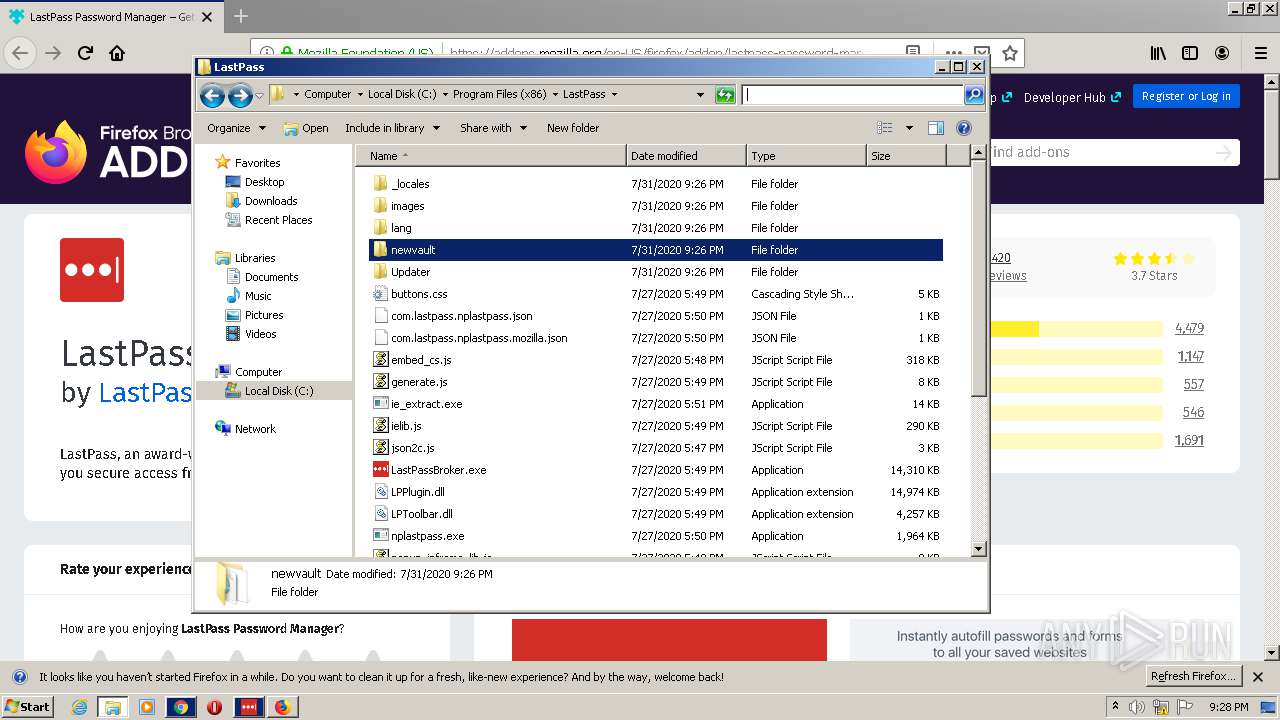Select Network in navigation pane

(245, 429)
